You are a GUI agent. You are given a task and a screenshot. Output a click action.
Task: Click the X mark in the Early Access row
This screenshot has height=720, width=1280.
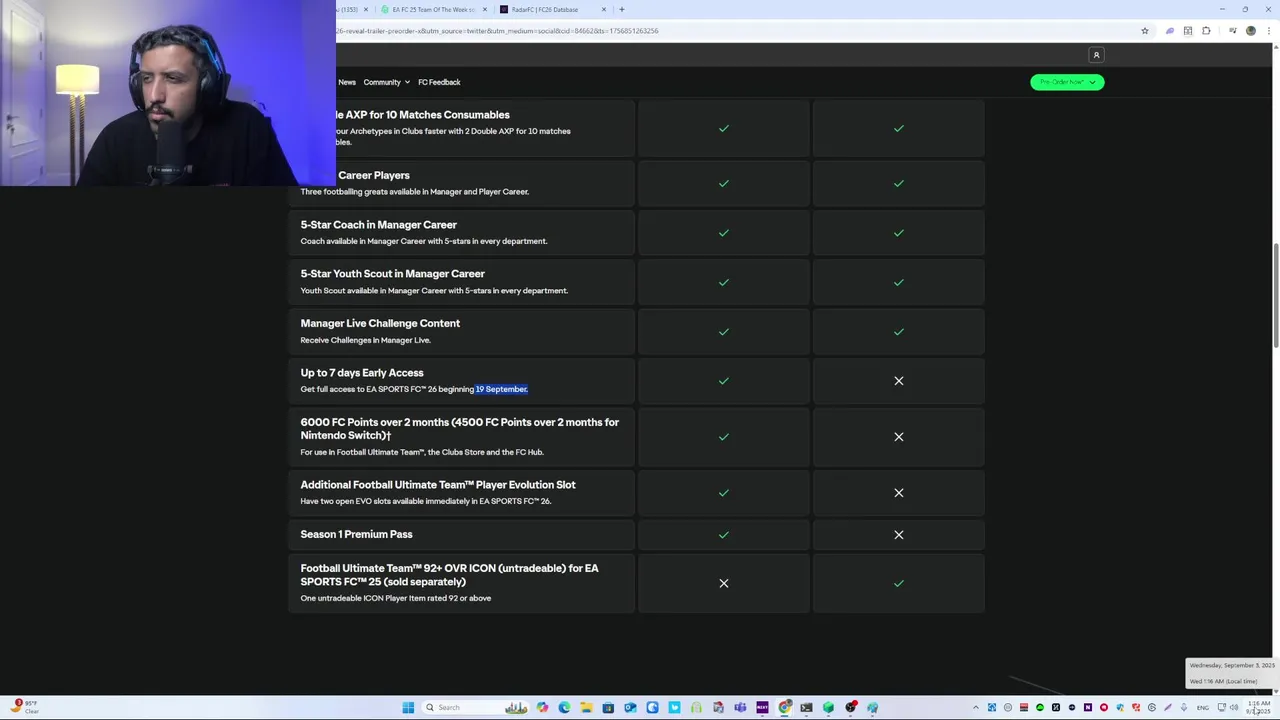(898, 381)
